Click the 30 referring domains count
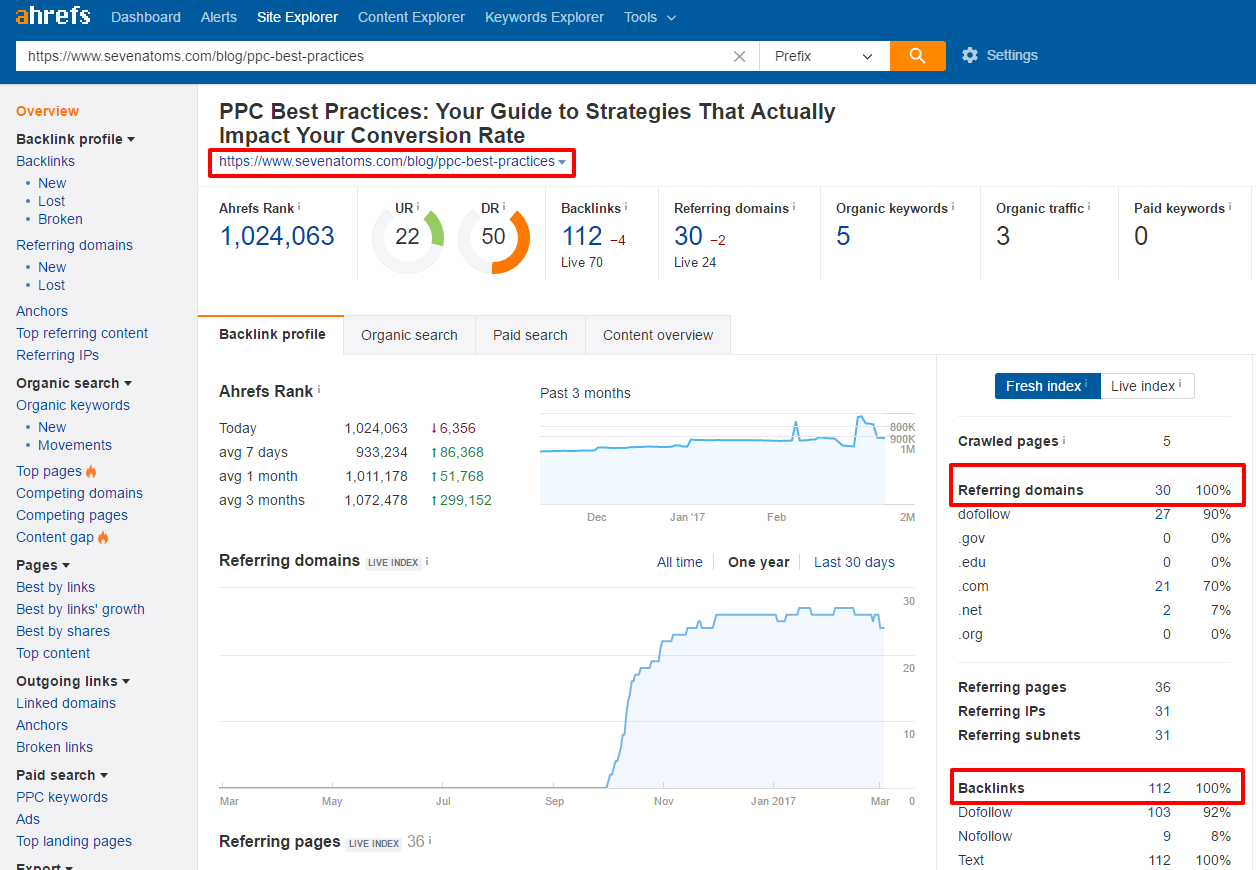 point(689,236)
